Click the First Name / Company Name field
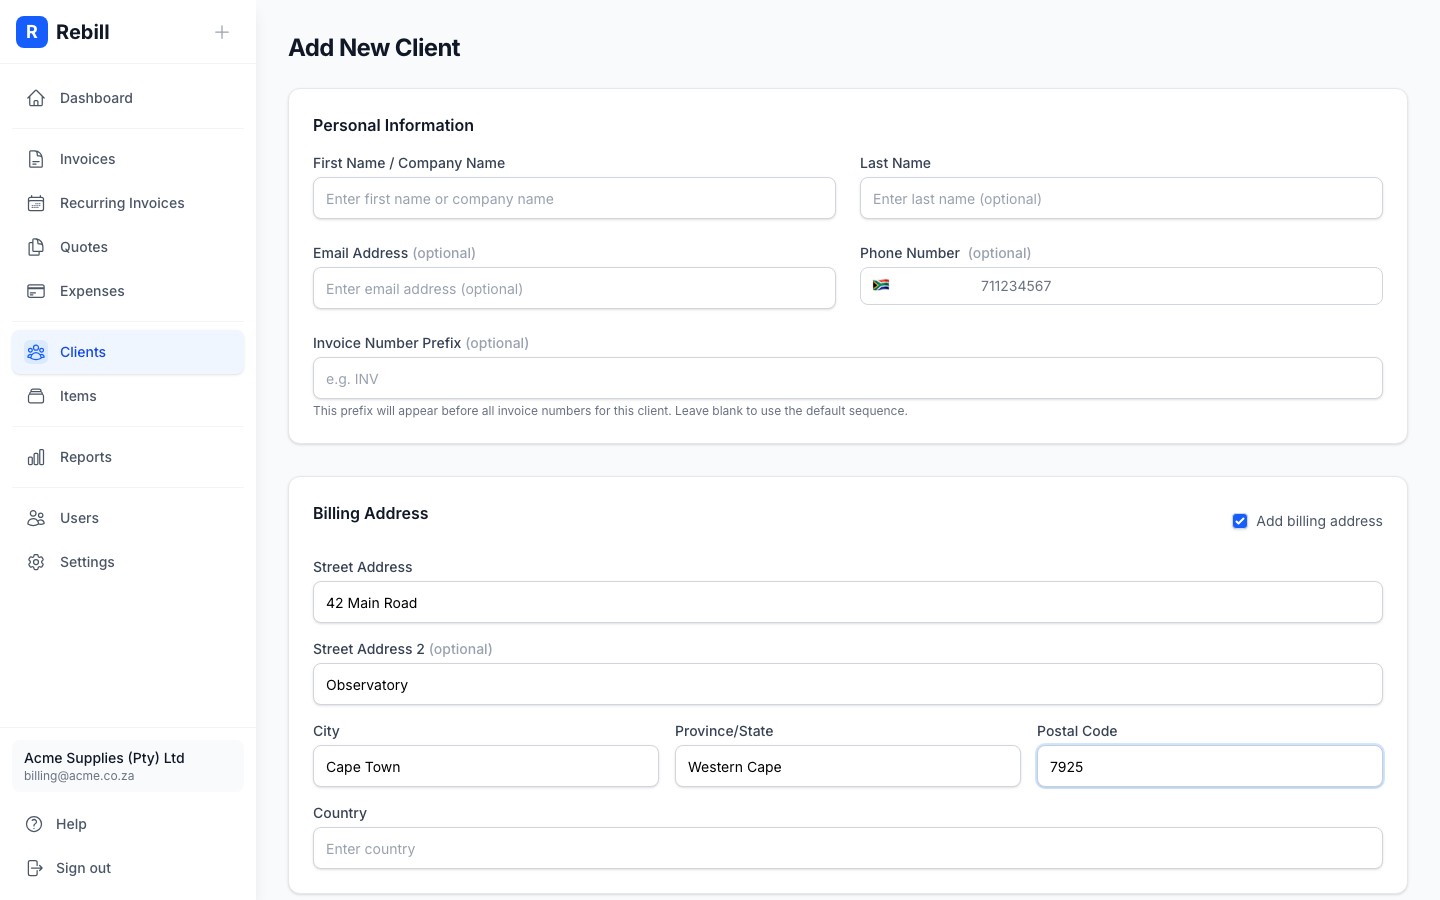The width and height of the screenshot is (1440, 900). pos(574,198)
